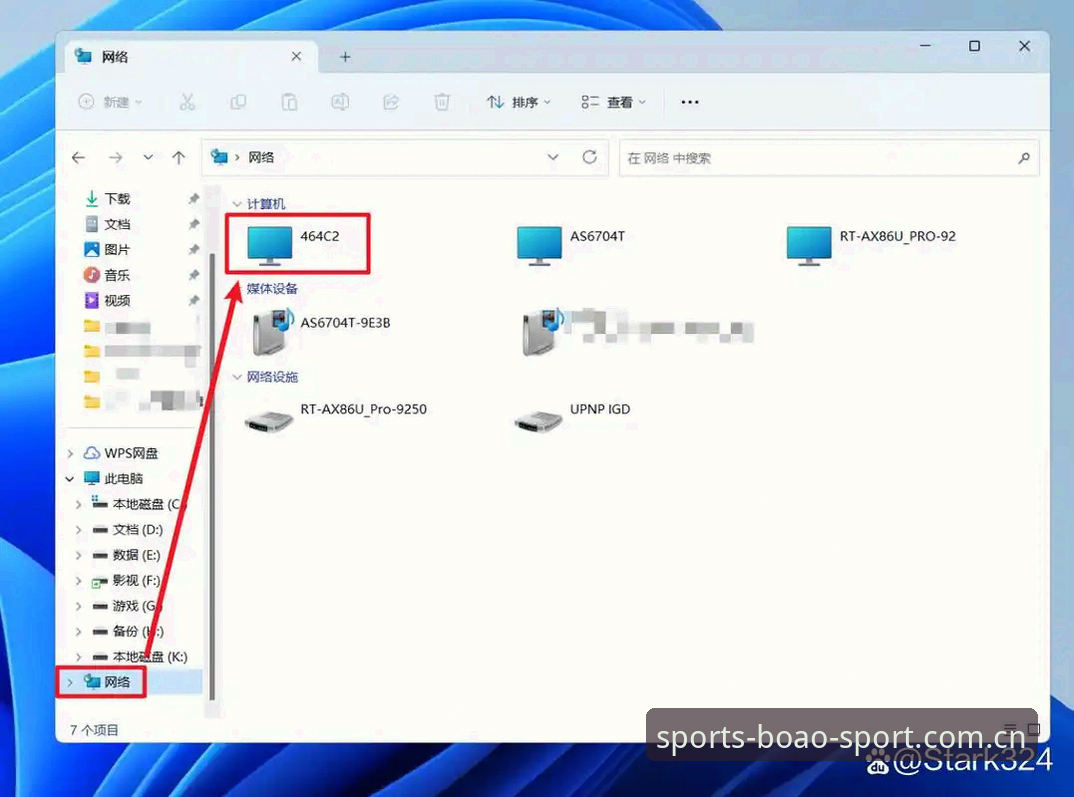Viewport: 1074px width, 797px height.
Task: Click the Delete trash icon
Action: click(442, 102)
